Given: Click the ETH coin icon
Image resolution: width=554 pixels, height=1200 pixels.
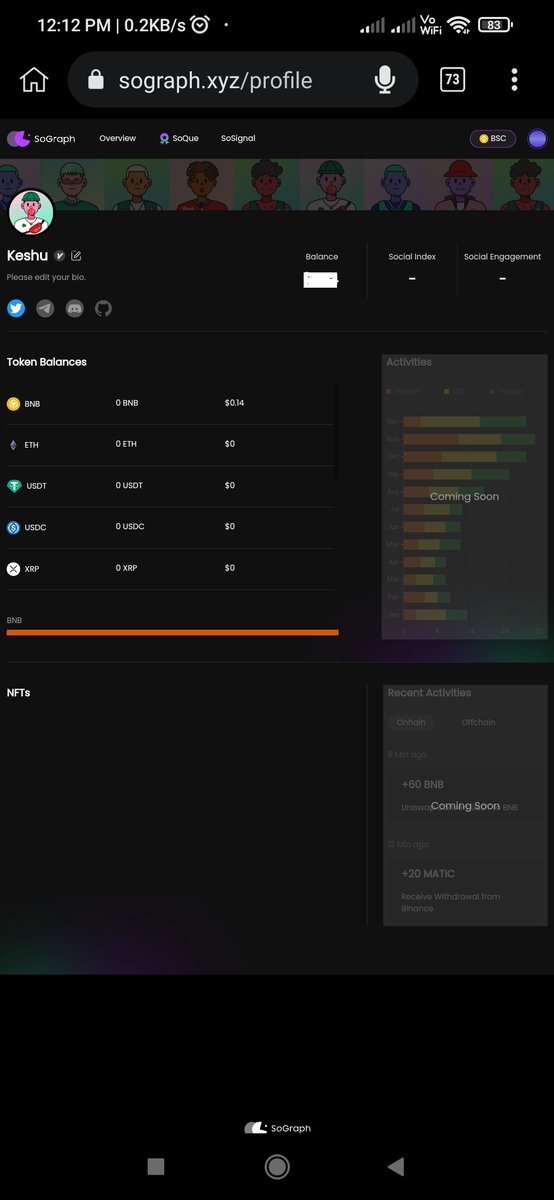Looking at the screenshot, I should click(13, 445).
